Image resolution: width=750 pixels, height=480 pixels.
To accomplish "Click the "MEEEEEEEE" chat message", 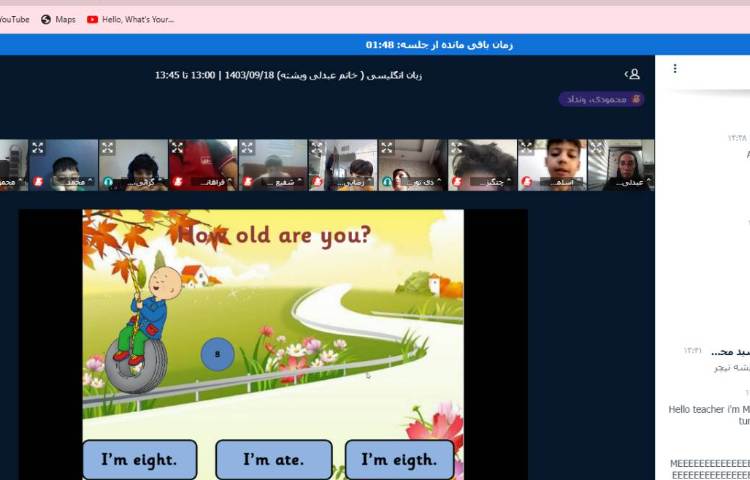I will (710, 469).
